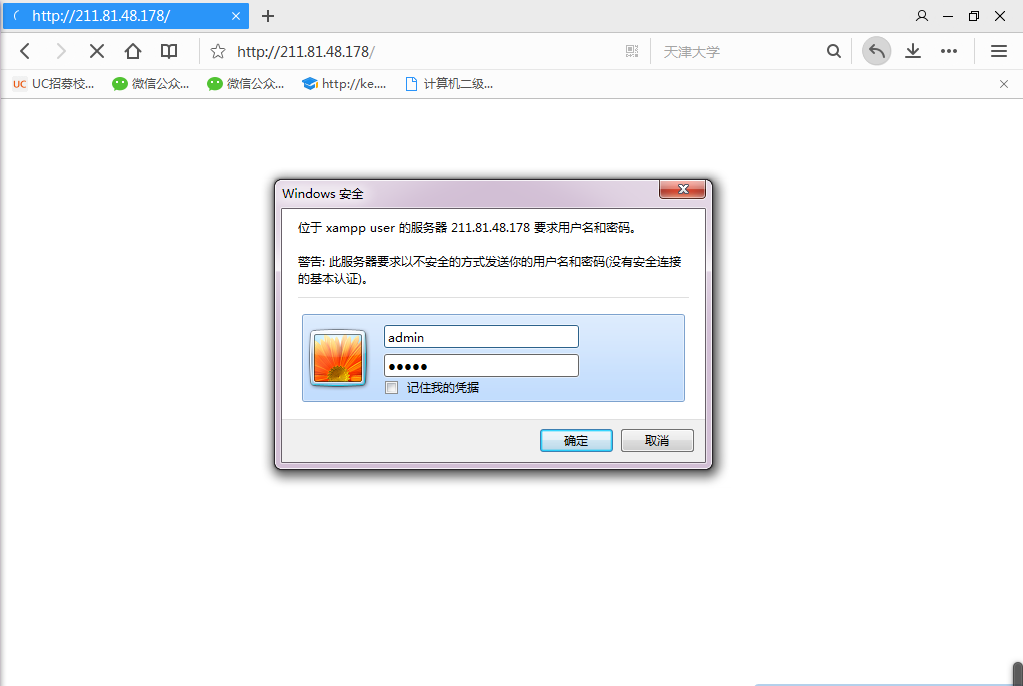
Task: Open the downloads icon
Action: [913, 51]
